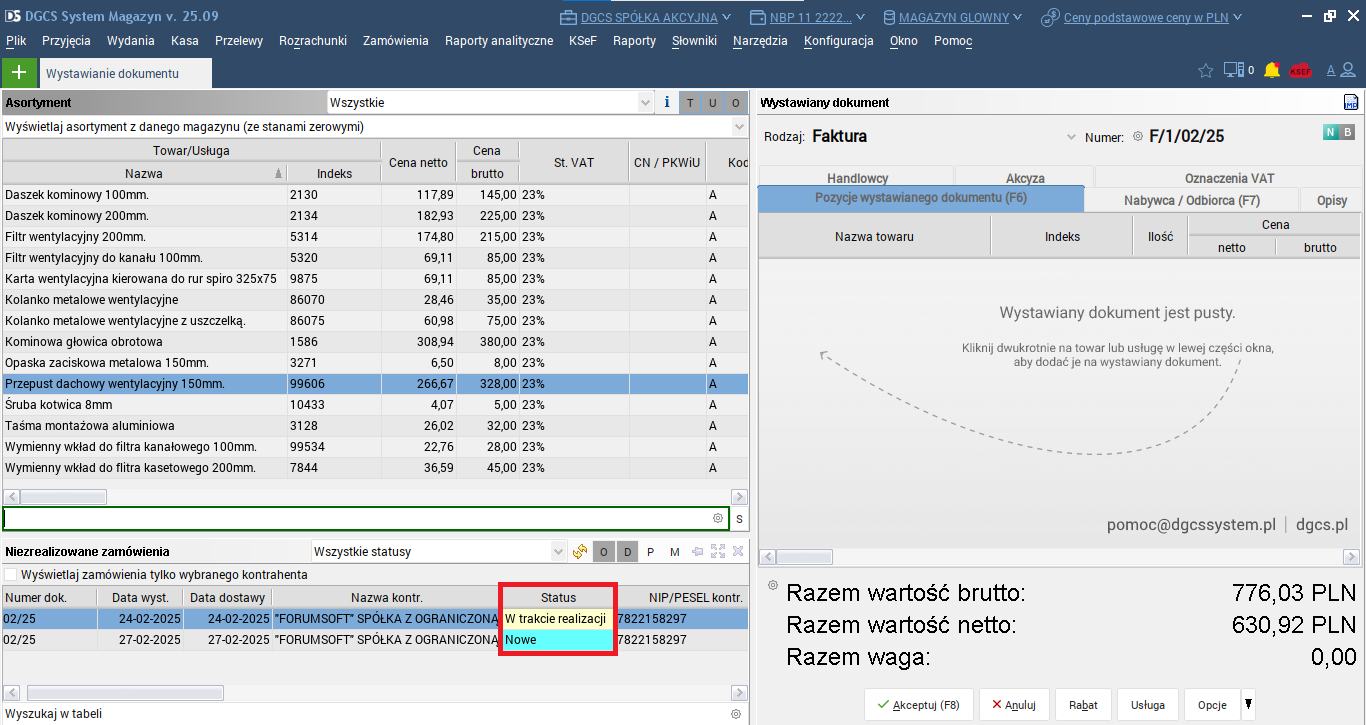Click the warehouse database icon before MAGAZYN GLOWNY
Screen dimensions: 1366x725
(x=889, y=17)
